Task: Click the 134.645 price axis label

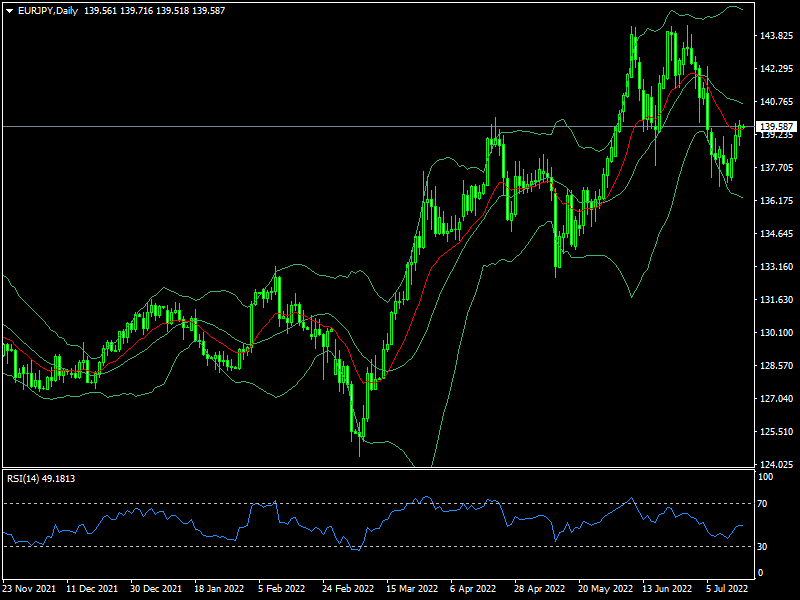Action: (777, 234)
